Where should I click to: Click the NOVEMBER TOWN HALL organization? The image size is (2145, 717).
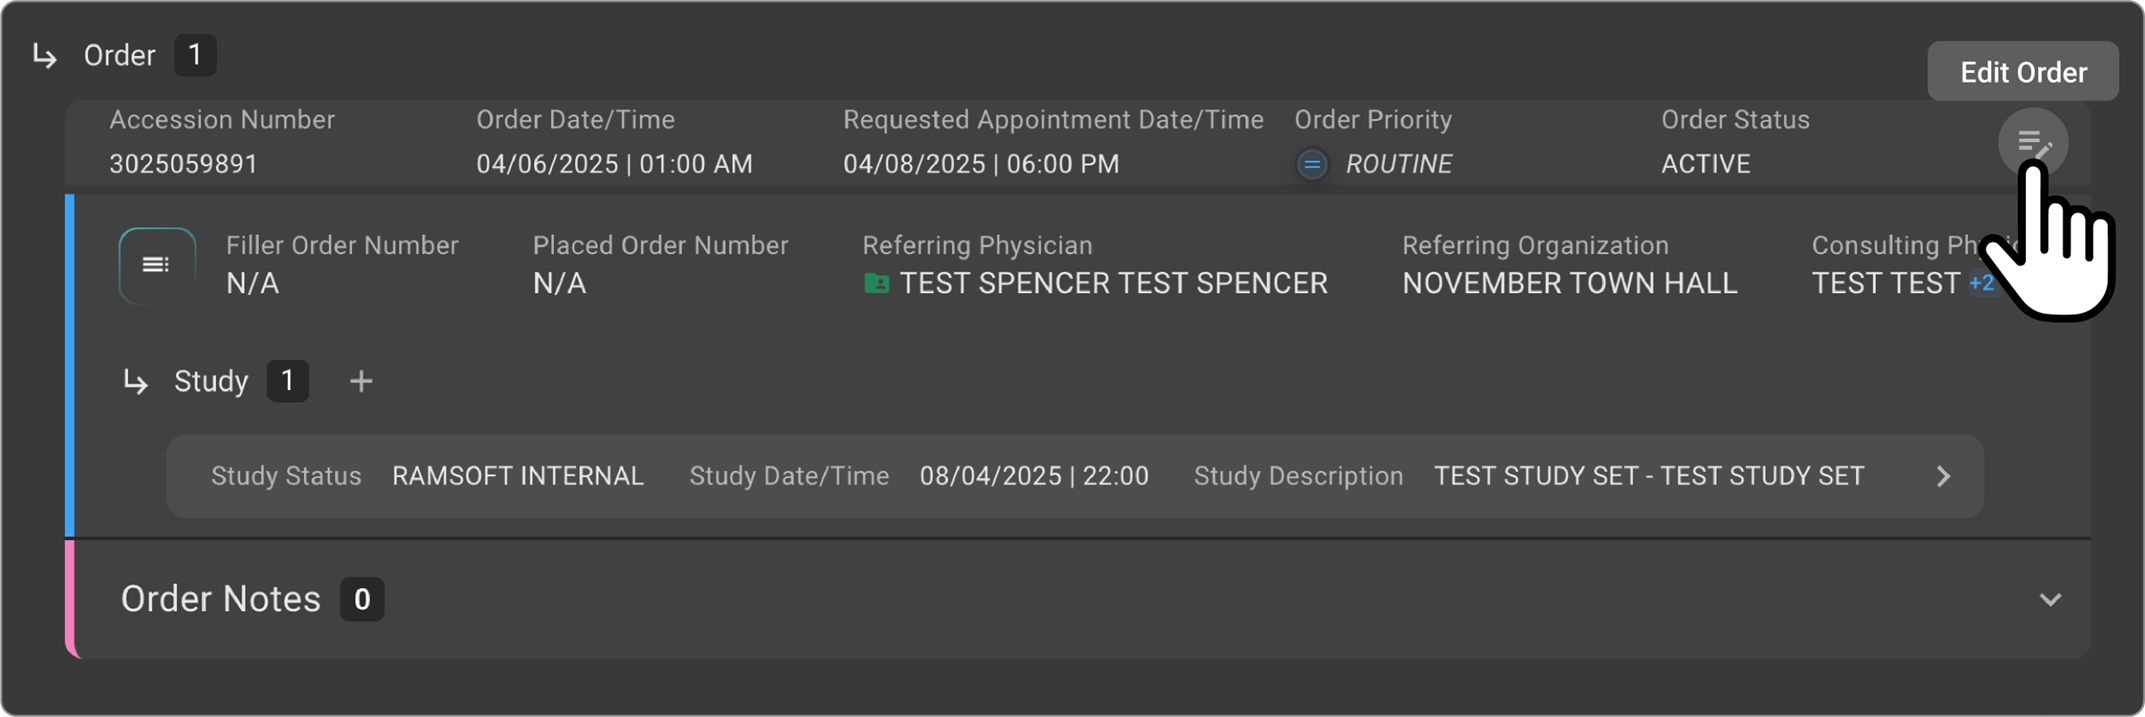point(1569,284)
